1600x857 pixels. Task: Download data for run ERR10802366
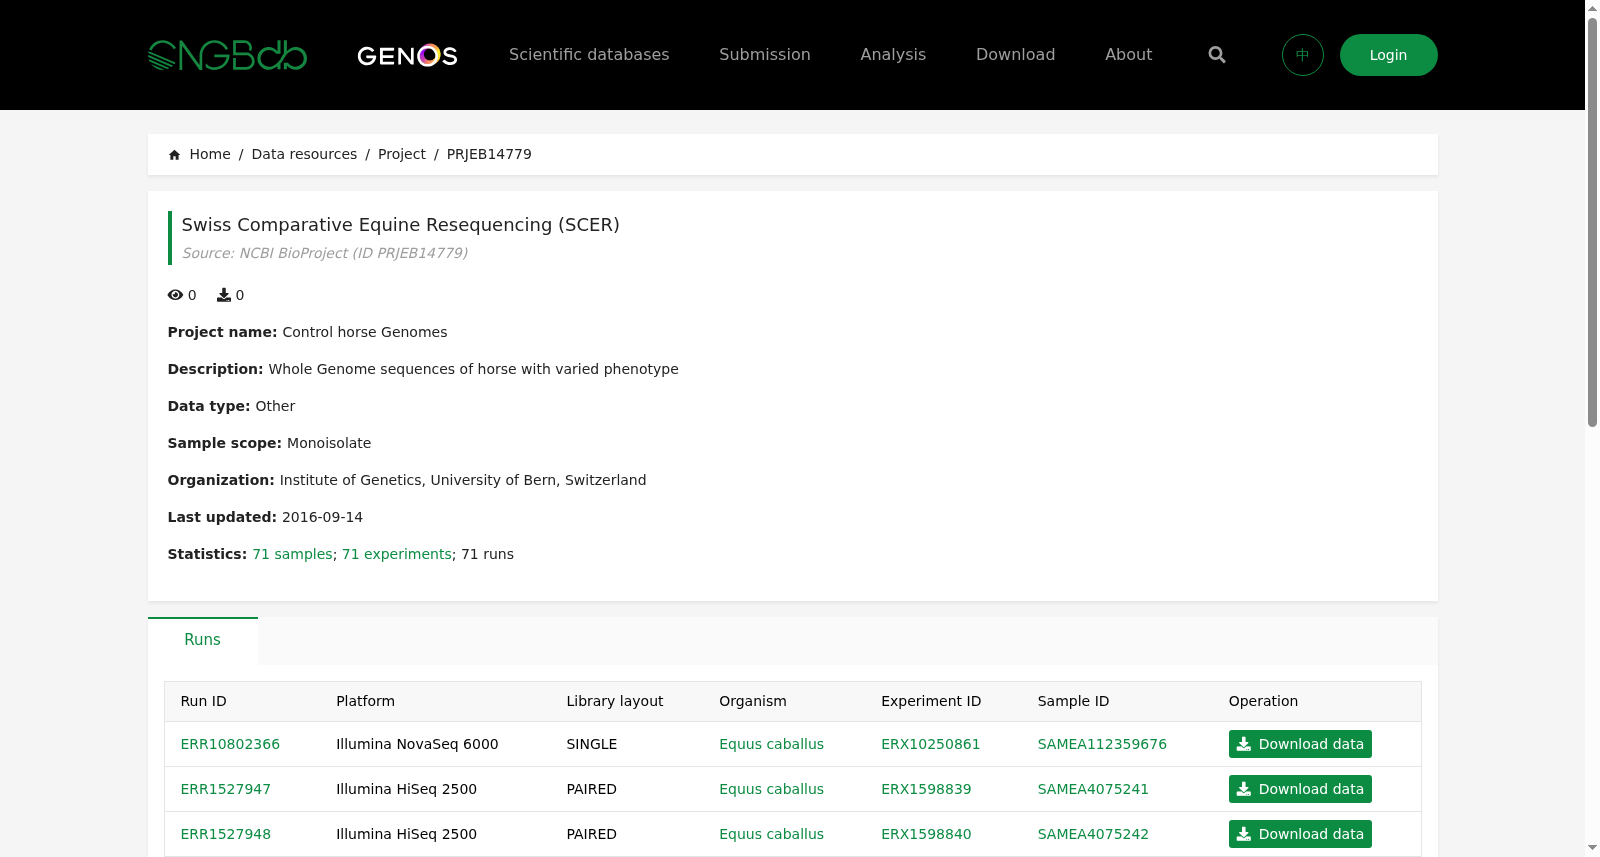click(x=1300, y=744)
